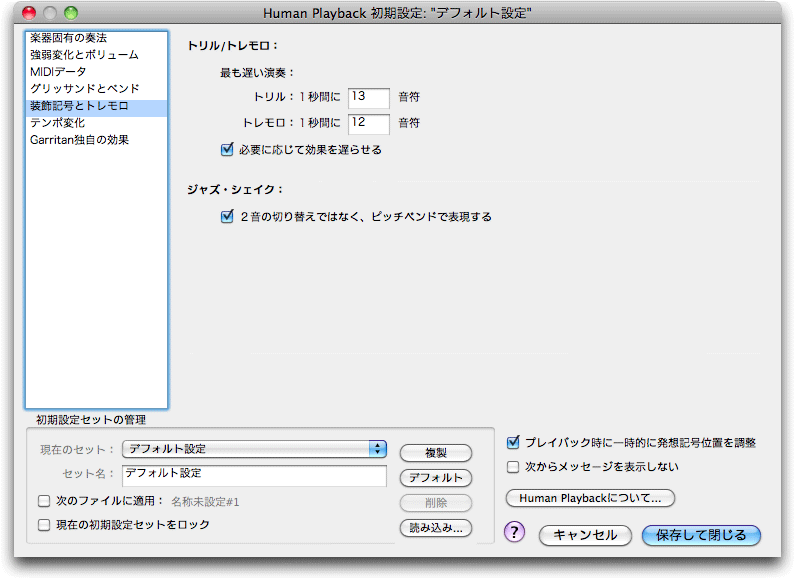Click the 複製 button
Image resolution: width=795 pixels, height=580 pixels.
pyautogui.click(x=436, y=453)
